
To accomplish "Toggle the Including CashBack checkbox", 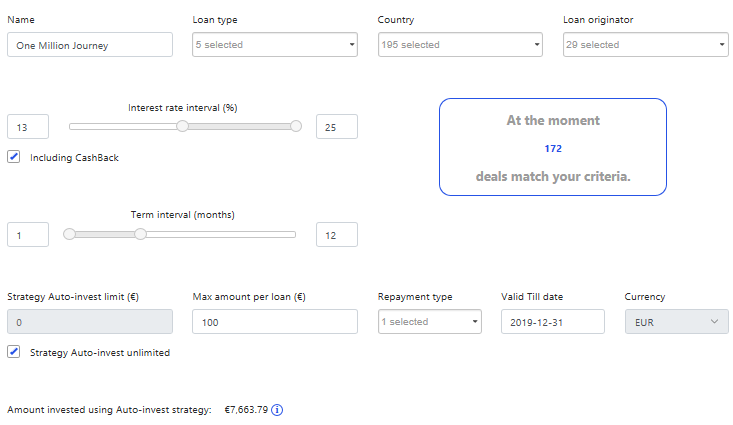I will coord(14,157).
